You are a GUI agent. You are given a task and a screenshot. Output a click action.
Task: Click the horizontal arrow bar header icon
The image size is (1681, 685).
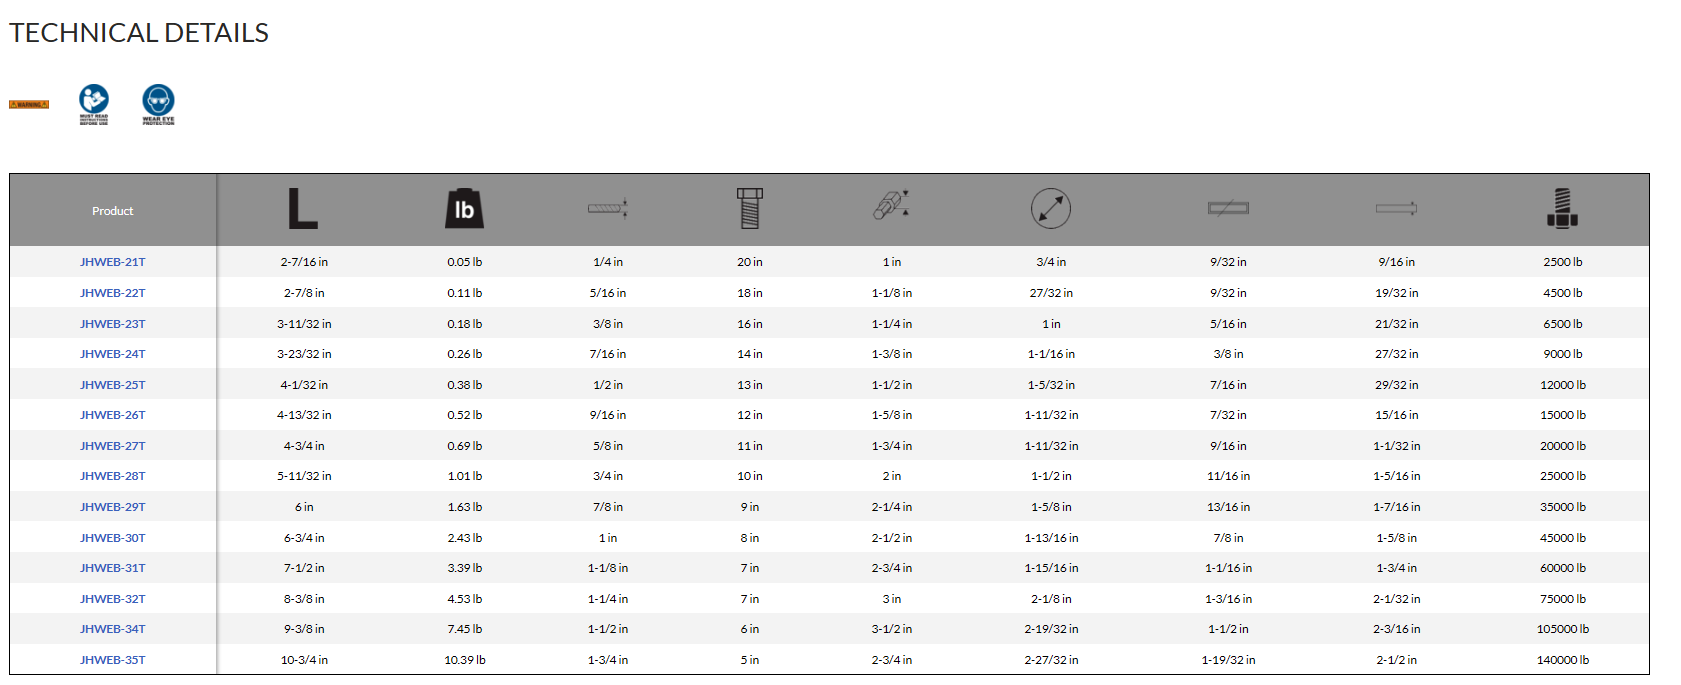click(1396, 208)
